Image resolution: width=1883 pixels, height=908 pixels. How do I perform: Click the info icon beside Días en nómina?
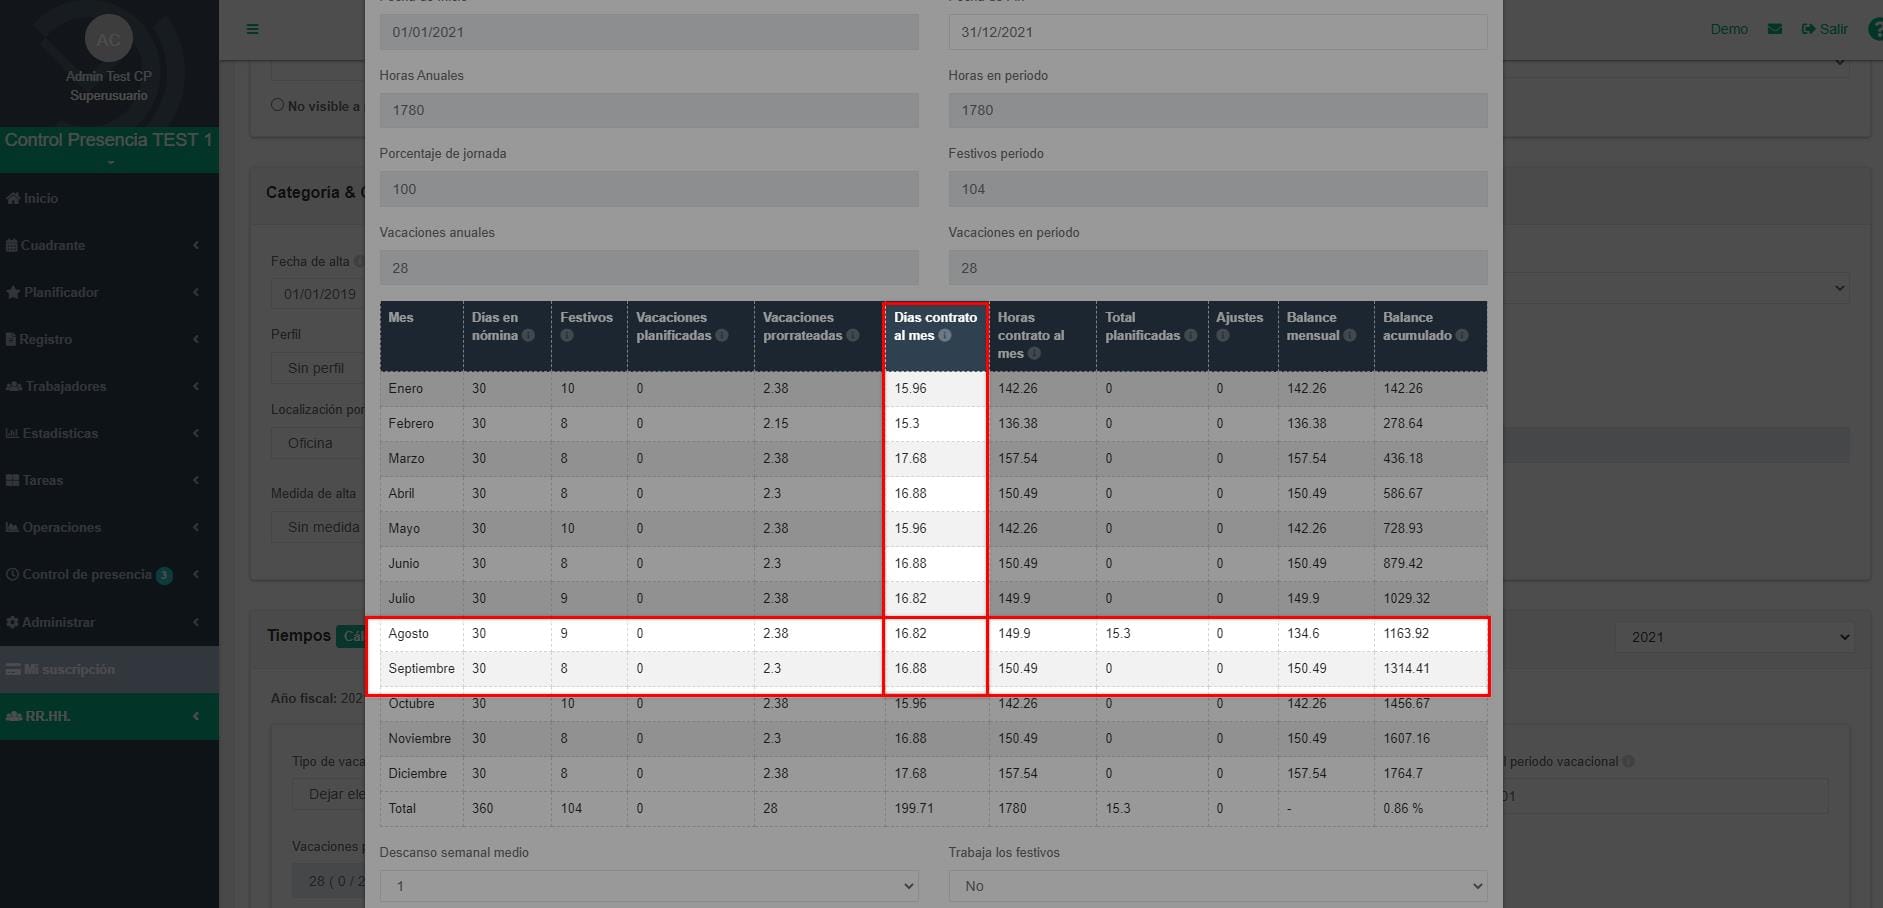528,336
